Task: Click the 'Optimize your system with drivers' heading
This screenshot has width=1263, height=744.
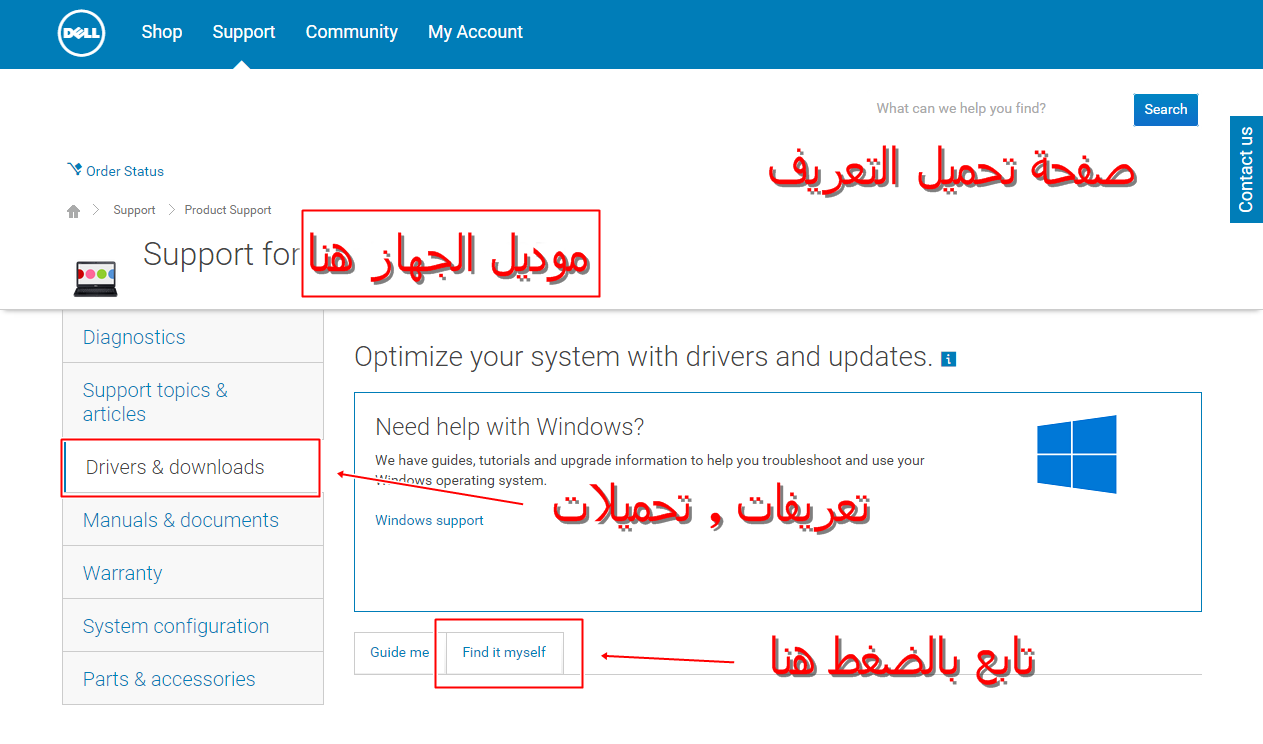Action: [x=644, y=357]
